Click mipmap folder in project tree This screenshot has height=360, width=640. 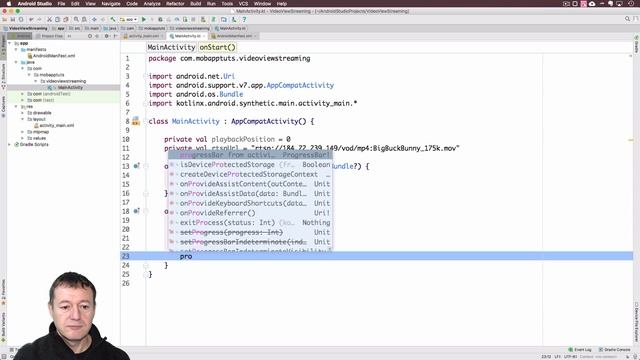[38, 132]
